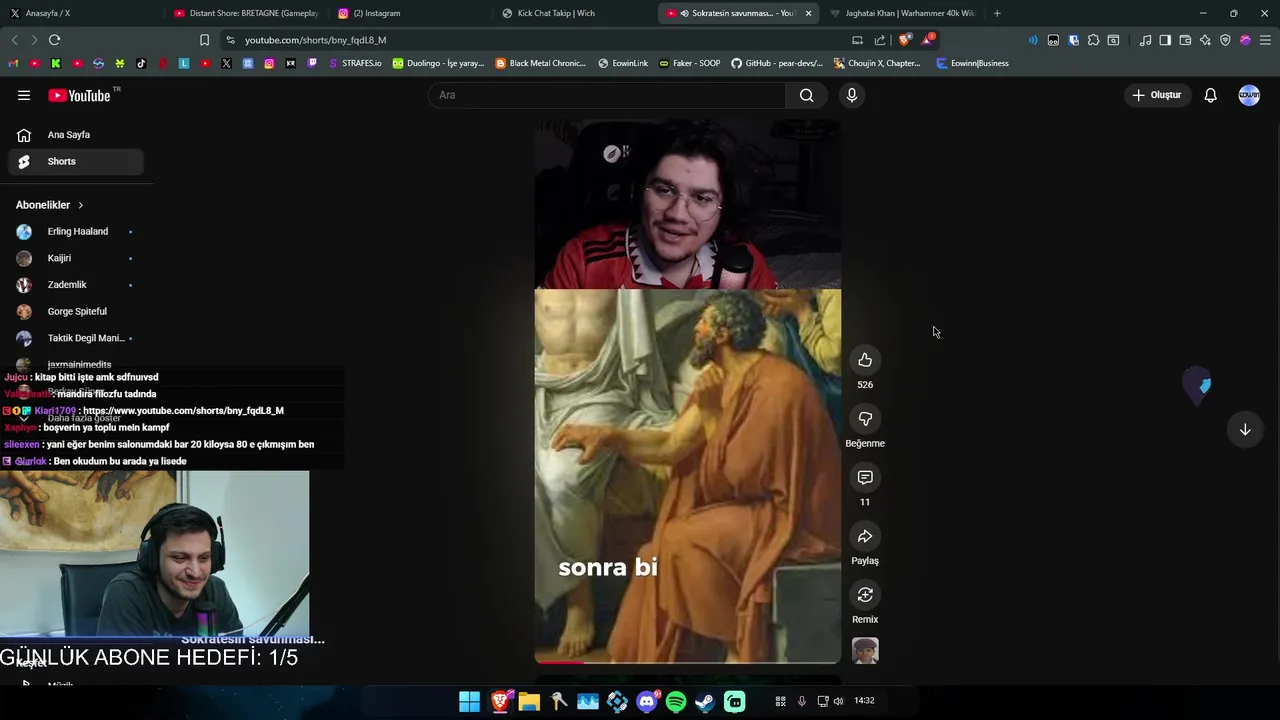Image resolution: width=1280 pixels, height=720 pixels.
Task: Click the chat link youtube.com/shorts/bny_fqdL8_M
Action: pyautogui.click(x=184, y=411)
